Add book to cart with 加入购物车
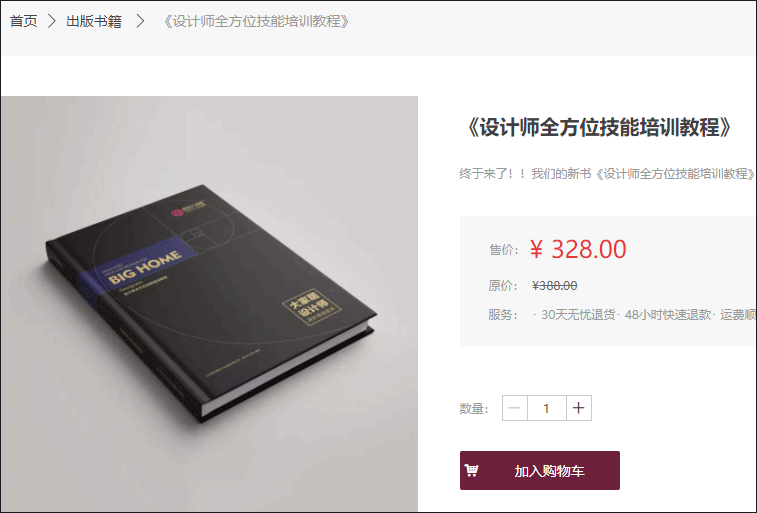The image size is (757, 513). pos(540,471)
